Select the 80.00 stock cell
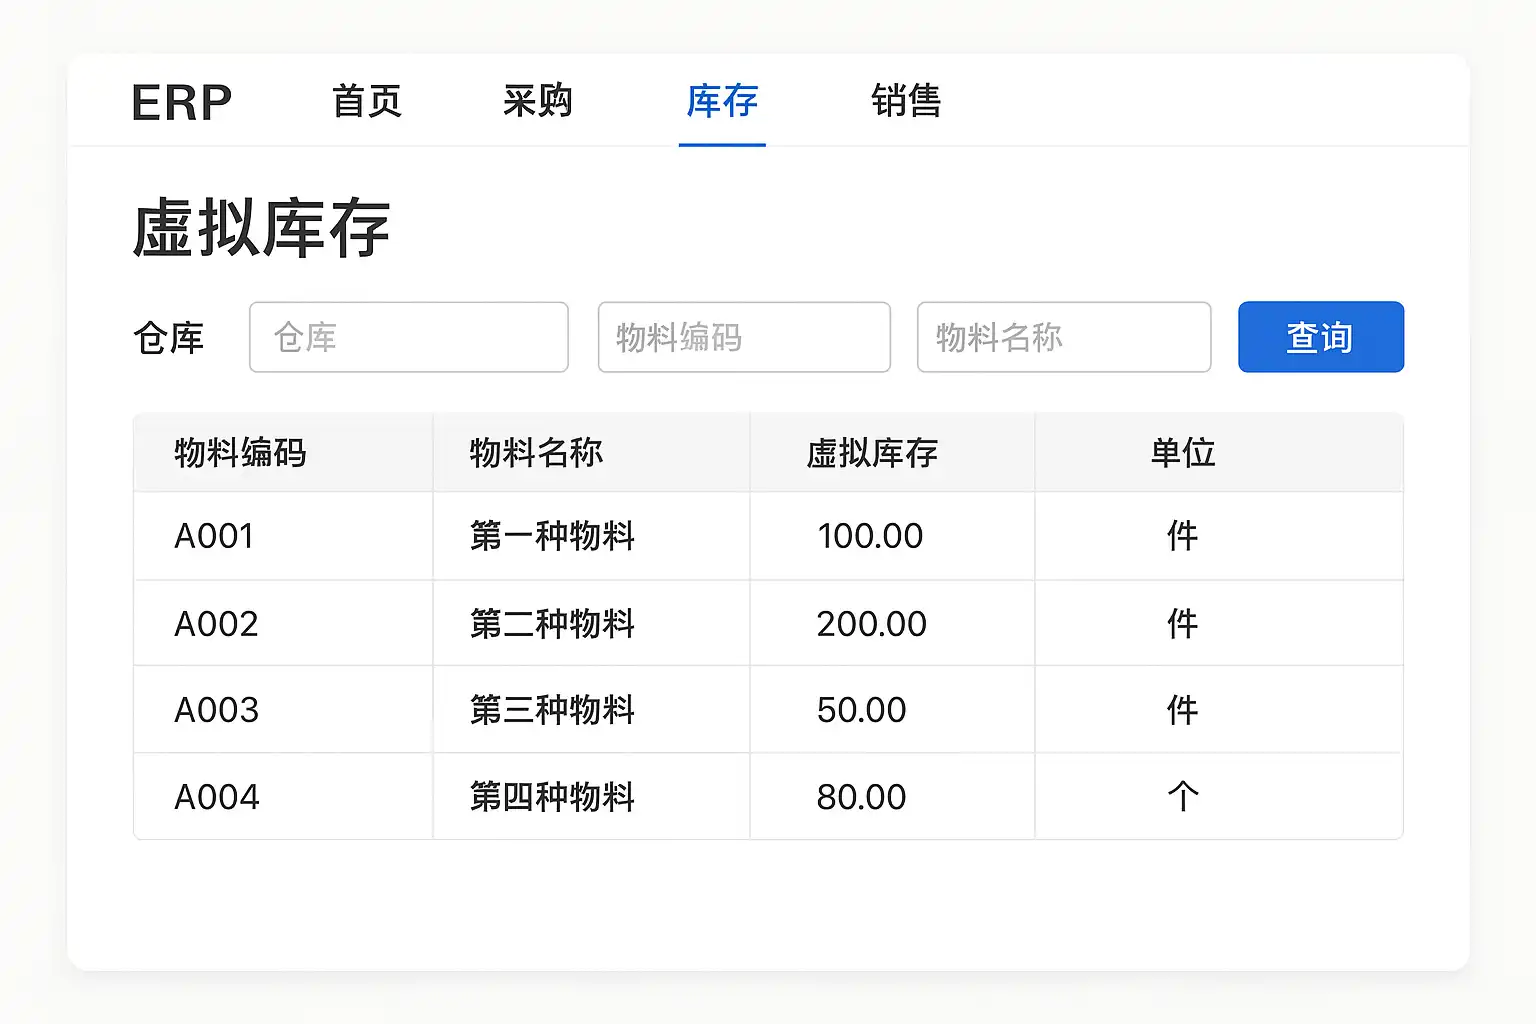This screenshot has width=1536, height=1024. pos(861,797)
